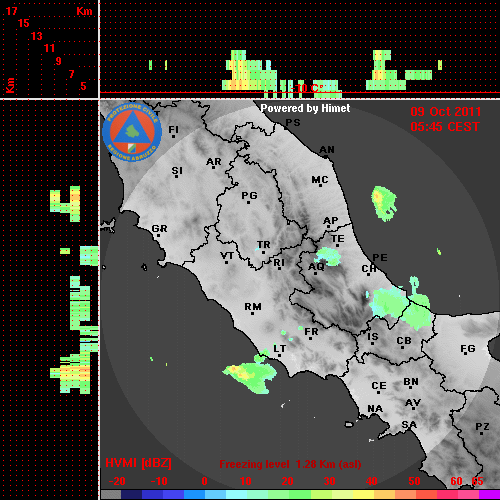Click the 'Freezing level 1.28 Km (asl)' text
Viewport: 500px width, 500px height.
[x=290, y=464]
